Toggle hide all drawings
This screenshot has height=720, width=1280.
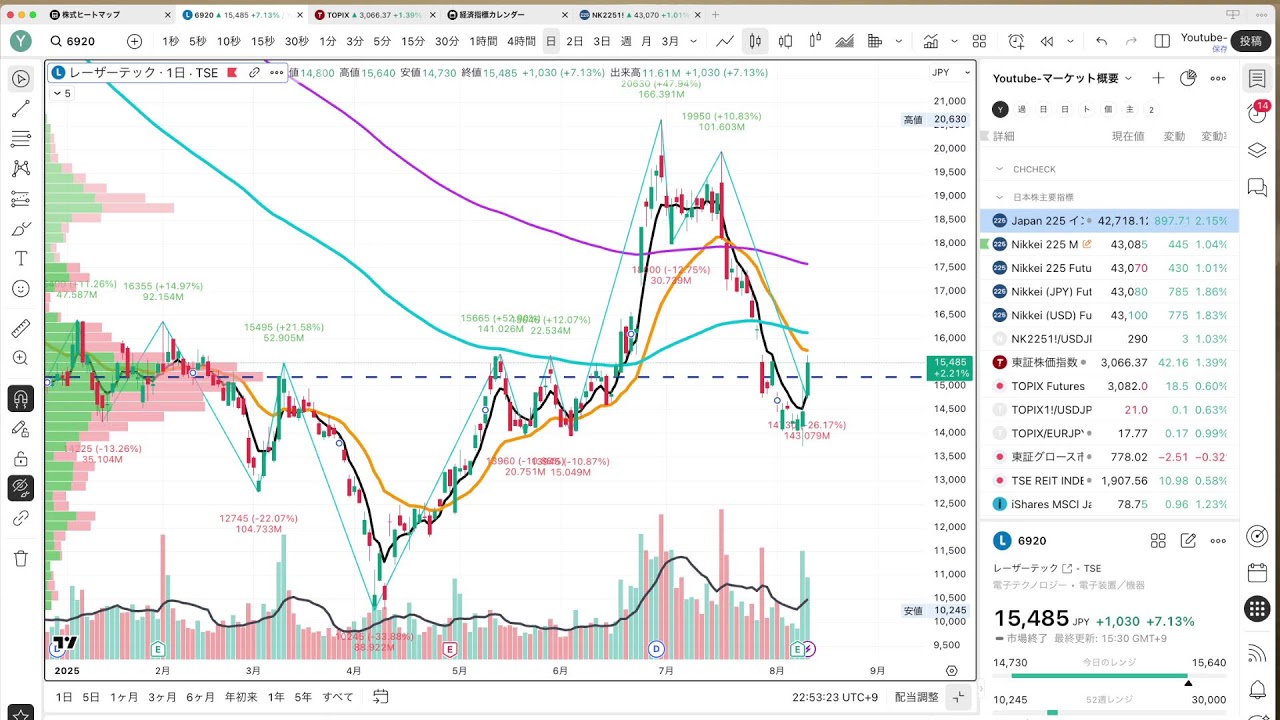tap(21, 489)
